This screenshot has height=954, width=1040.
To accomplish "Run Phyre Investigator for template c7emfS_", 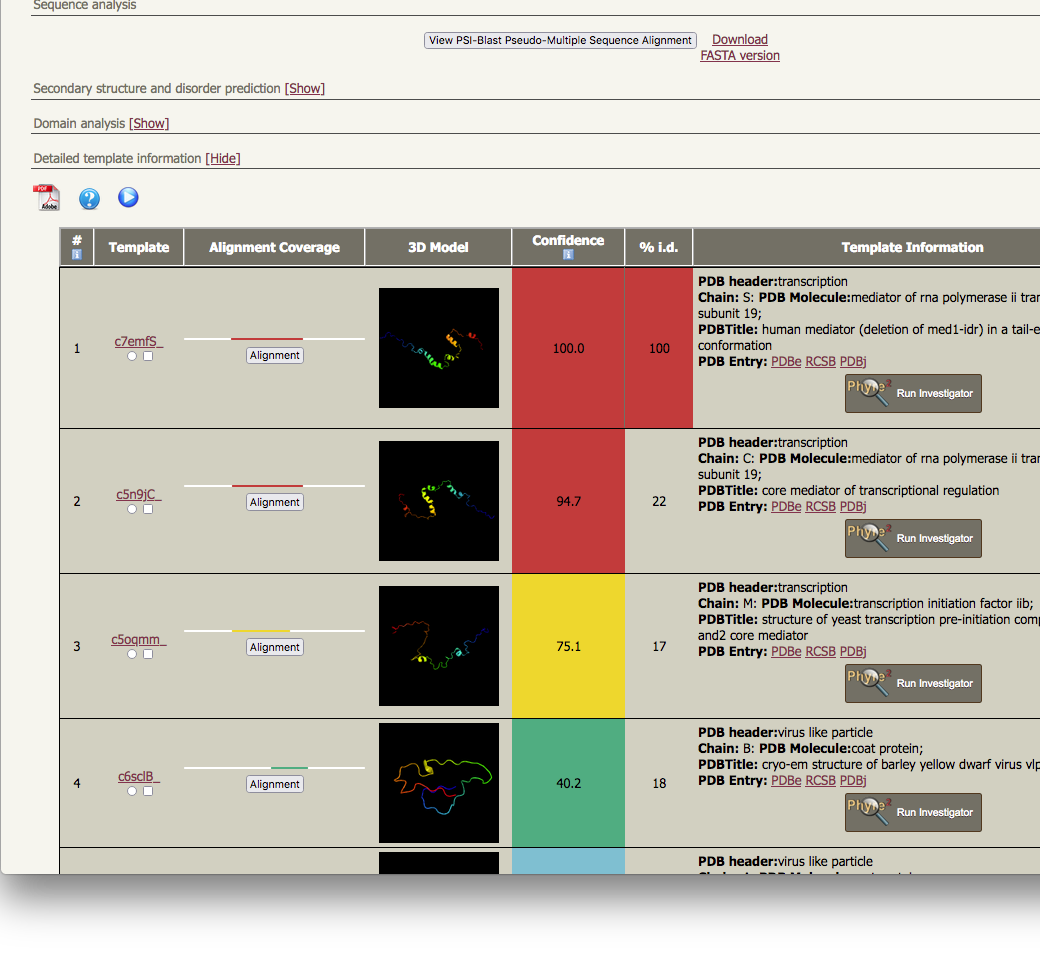I will point(913,394).
